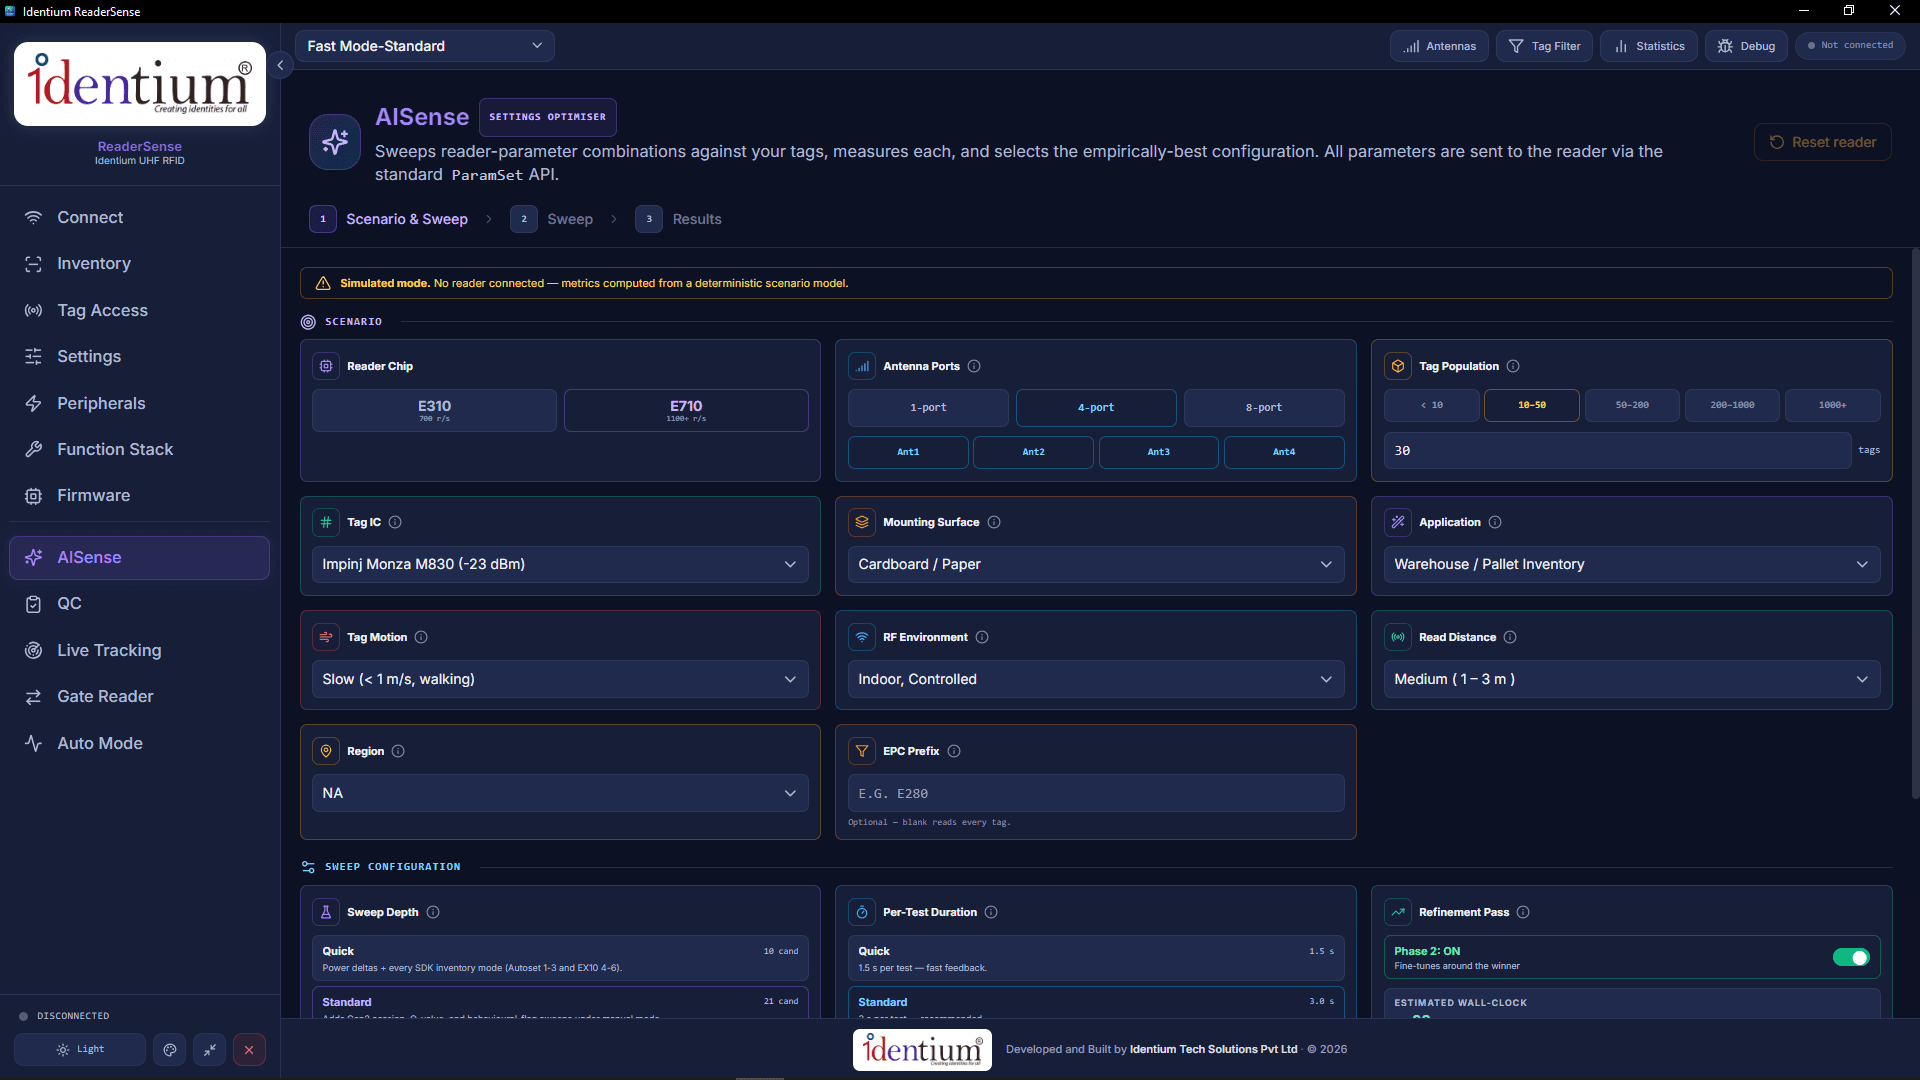Open the Application dropdown
This screenshot has width=1920, height=1080.
click(1632, 564)
